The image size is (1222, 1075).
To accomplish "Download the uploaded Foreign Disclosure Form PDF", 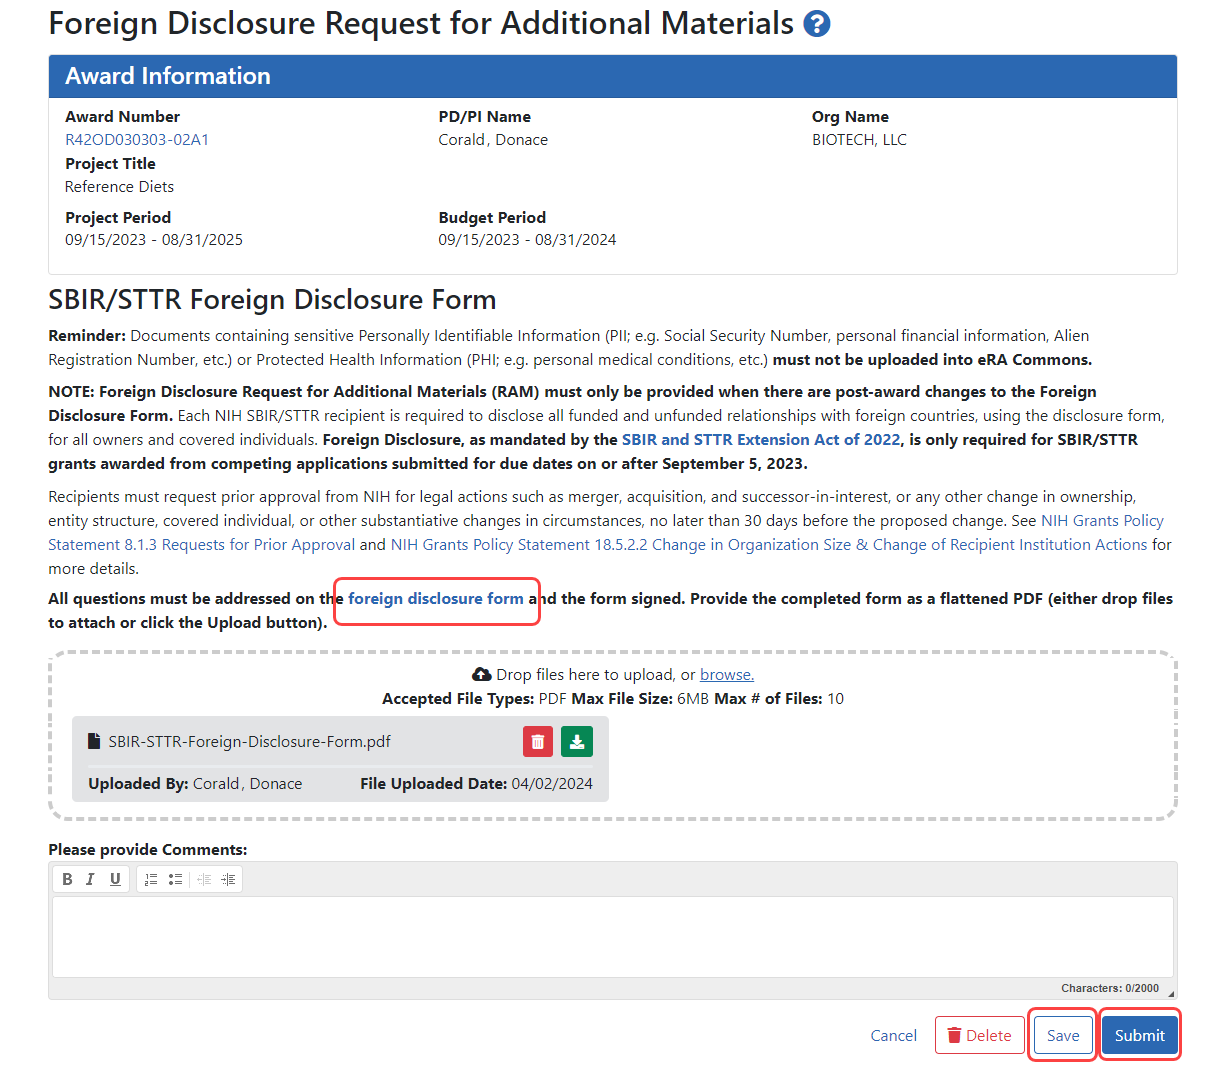I will [x=577, y=741].
